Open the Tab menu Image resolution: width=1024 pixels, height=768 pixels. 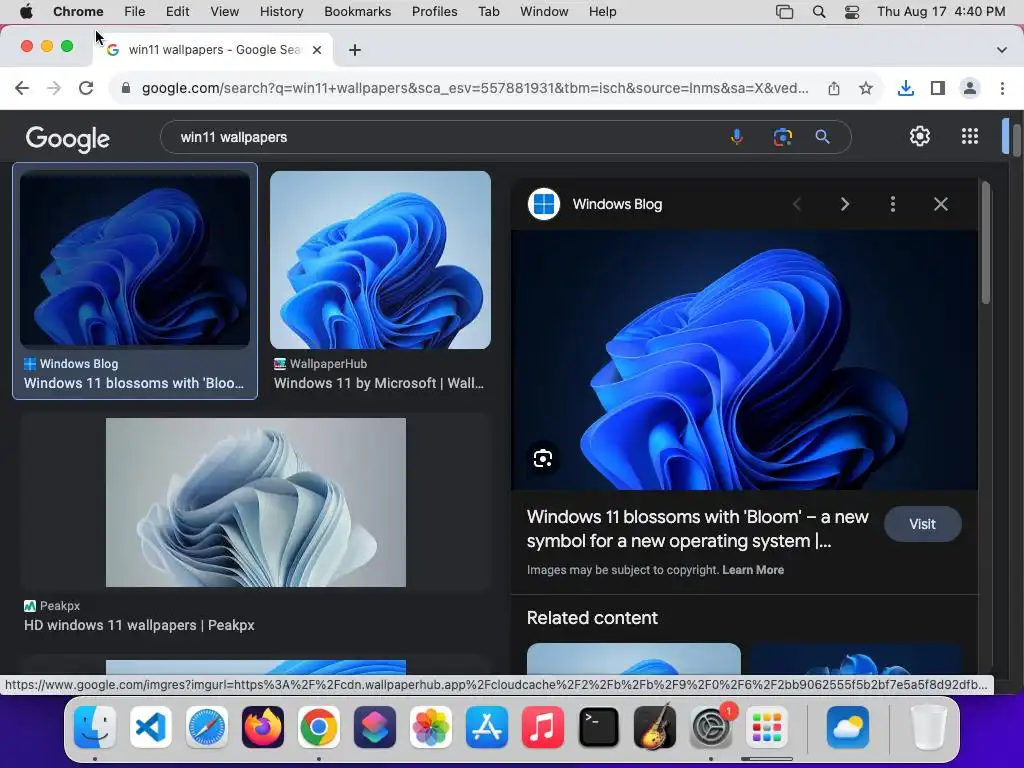tap(488, 12)
